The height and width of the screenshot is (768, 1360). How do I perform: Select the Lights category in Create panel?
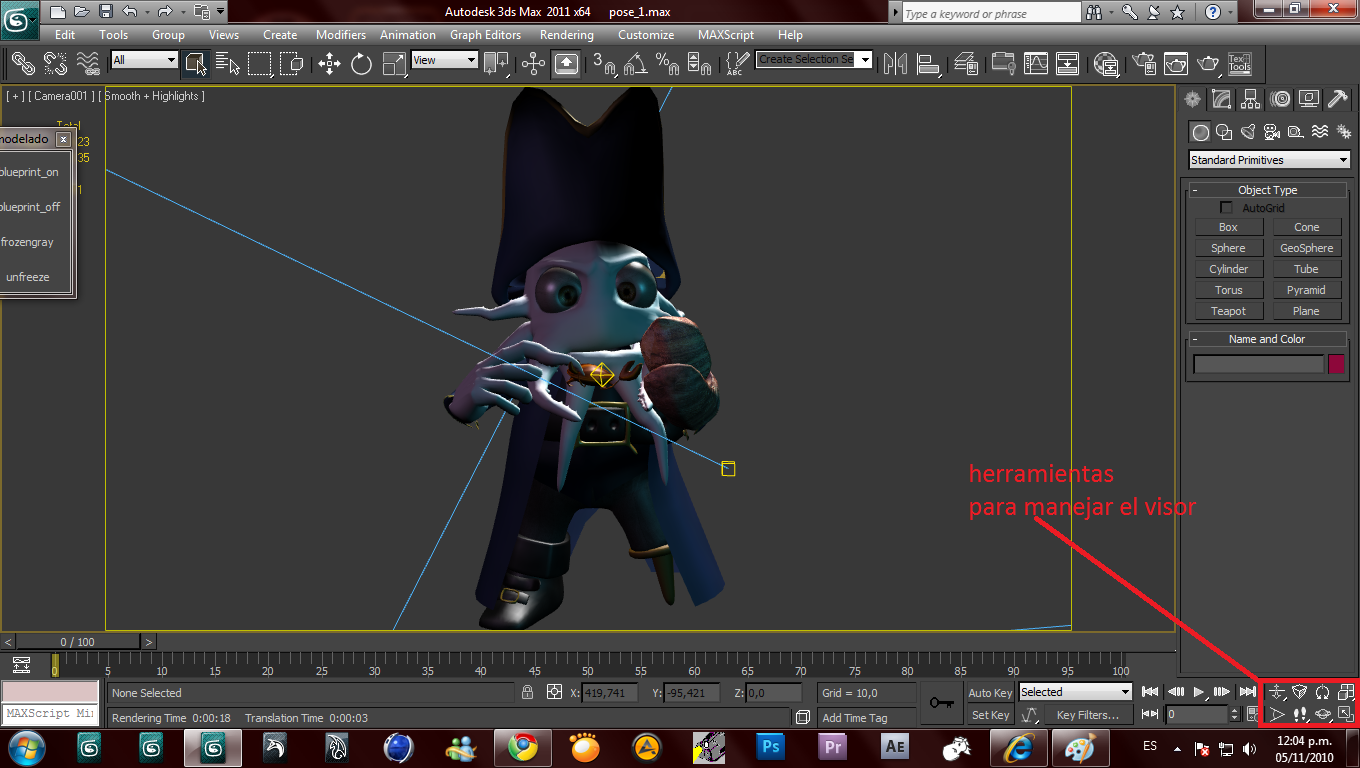pos(1248,132)
